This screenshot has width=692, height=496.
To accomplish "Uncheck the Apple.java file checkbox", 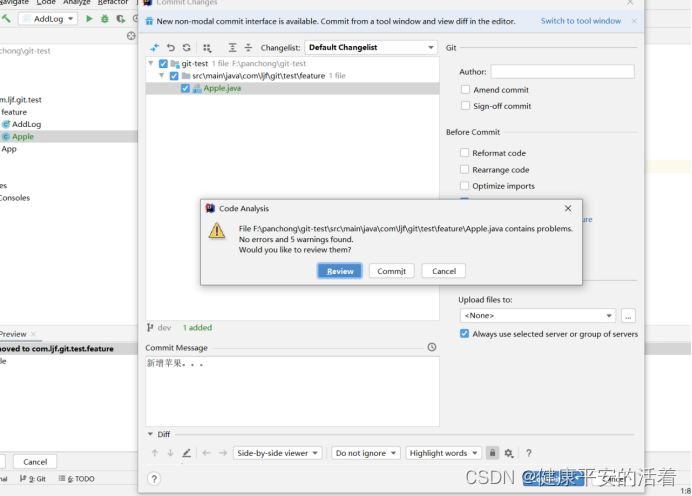I will (x=185, y=88).
